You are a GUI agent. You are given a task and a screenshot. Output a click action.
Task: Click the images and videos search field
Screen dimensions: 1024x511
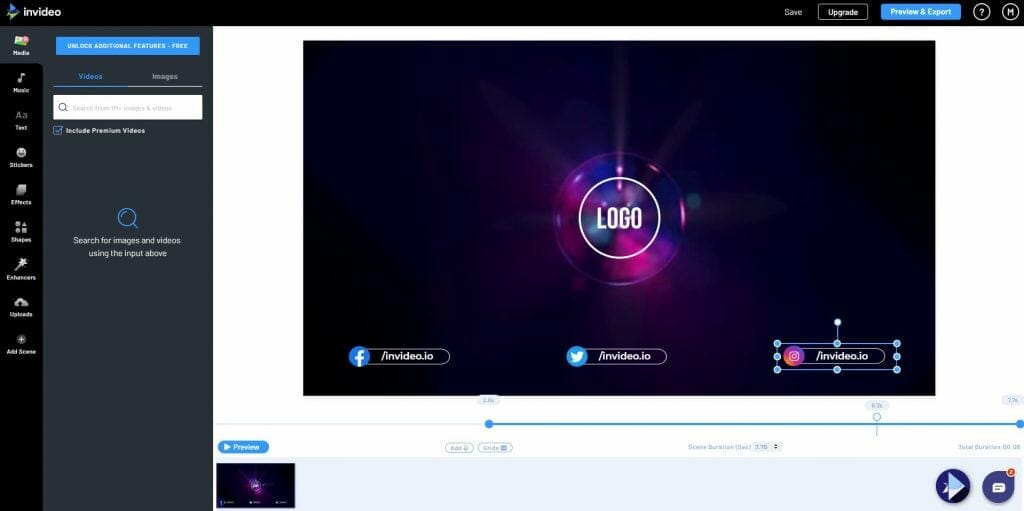point(128,107)
